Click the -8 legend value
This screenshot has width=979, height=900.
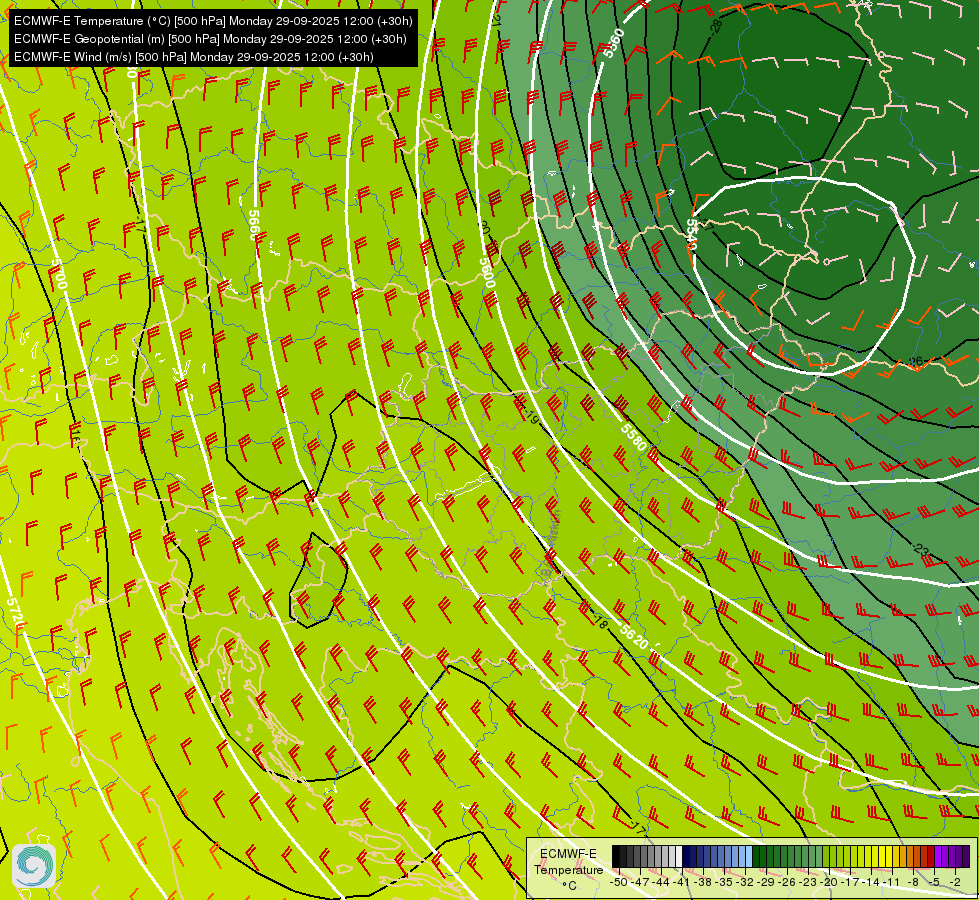coord(913,883)
